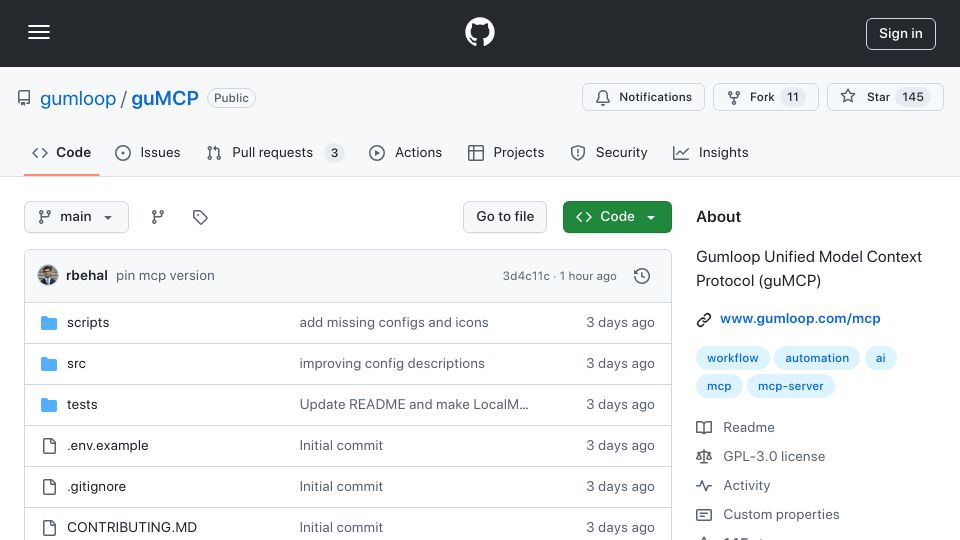Click the Star count 145
This screenshot has height=540, width=960.
pyautogui.click(x=913, y=97)
